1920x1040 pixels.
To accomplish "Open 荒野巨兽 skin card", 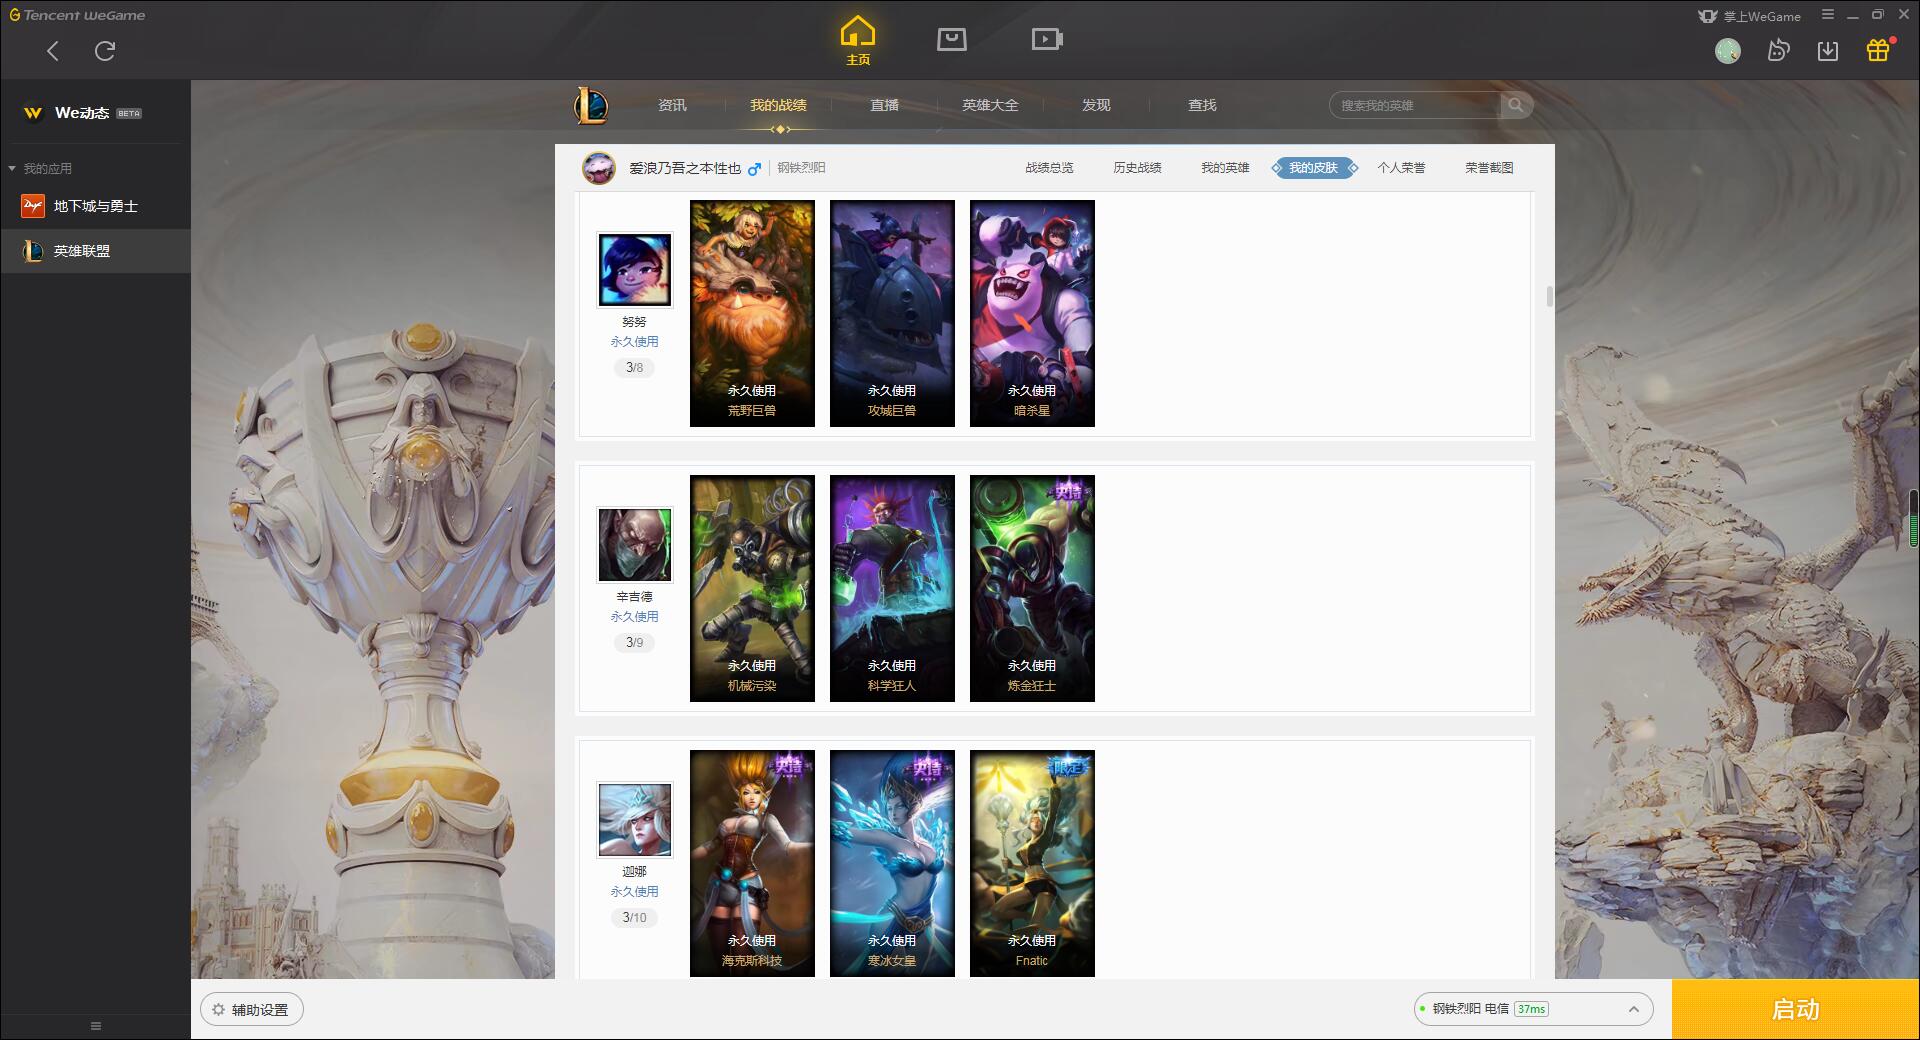I will click(752, 313).
